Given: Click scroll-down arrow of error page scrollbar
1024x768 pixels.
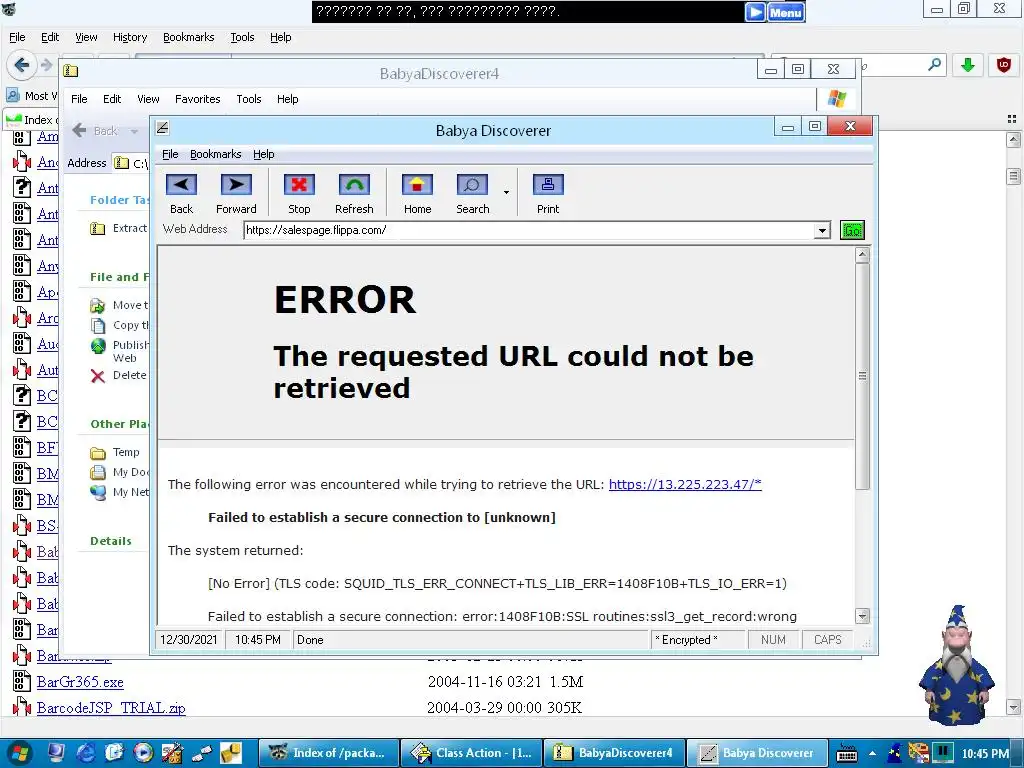Looking at the screenshot, I should pos(862,616).
